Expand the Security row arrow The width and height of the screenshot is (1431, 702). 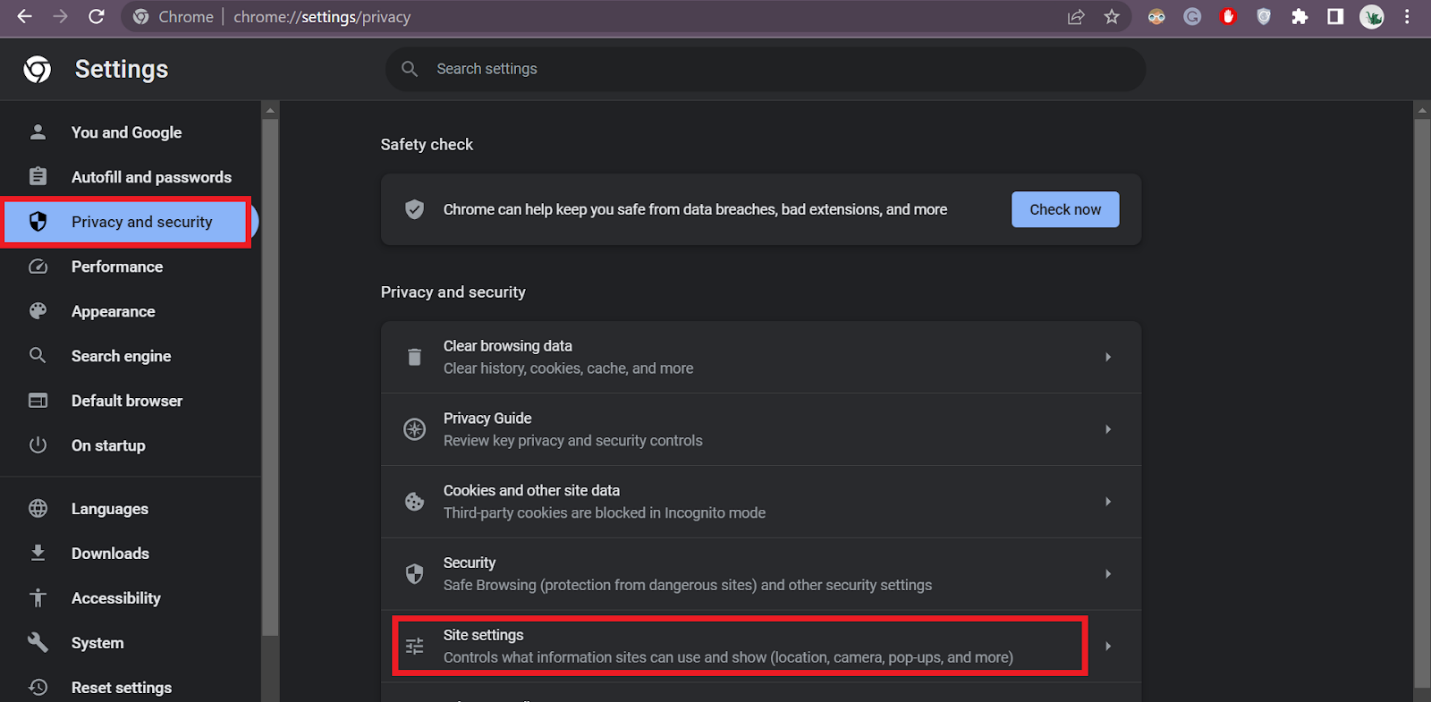pyautogui.click(x=1108, y=574)
